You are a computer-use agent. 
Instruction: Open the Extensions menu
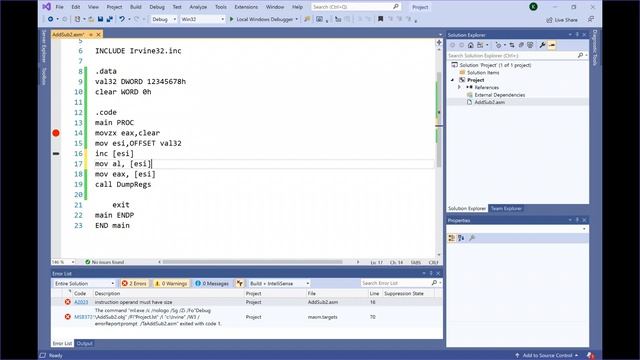[x=246, y=7]
